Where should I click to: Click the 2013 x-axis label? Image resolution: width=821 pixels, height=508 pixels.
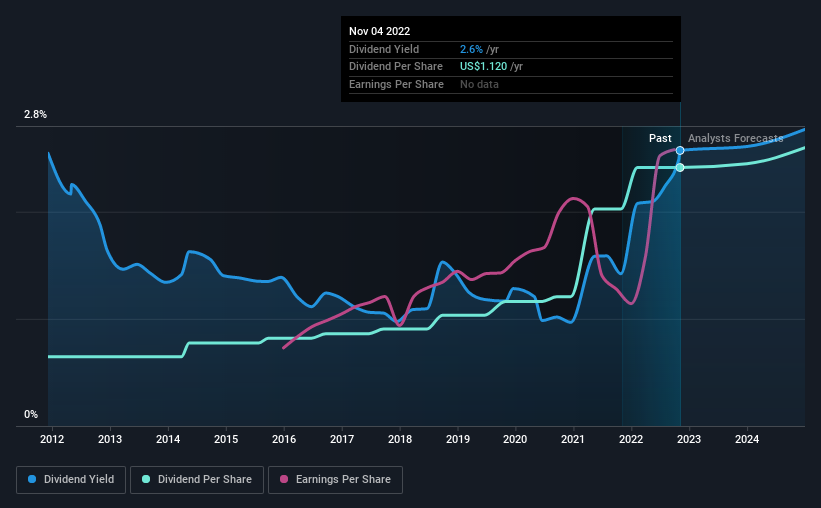click(110, 439)
